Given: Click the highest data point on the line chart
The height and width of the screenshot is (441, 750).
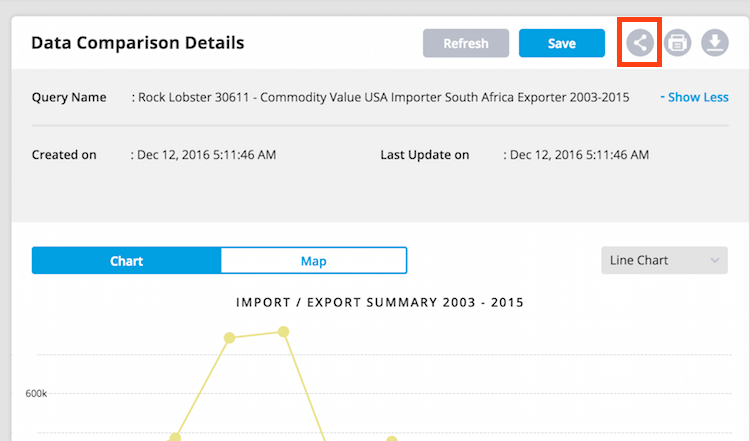Looking at the screenshot, I should (x=284, y=331).
